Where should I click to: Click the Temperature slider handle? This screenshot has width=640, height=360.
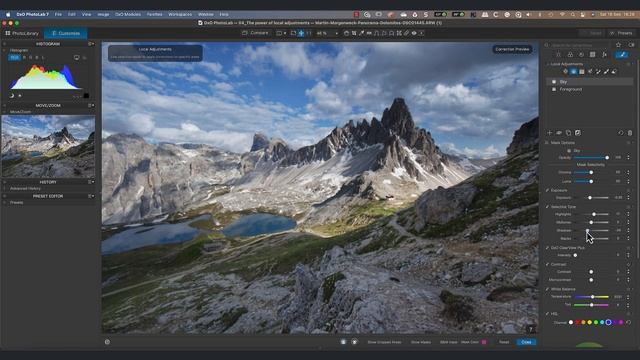(592, 297)
